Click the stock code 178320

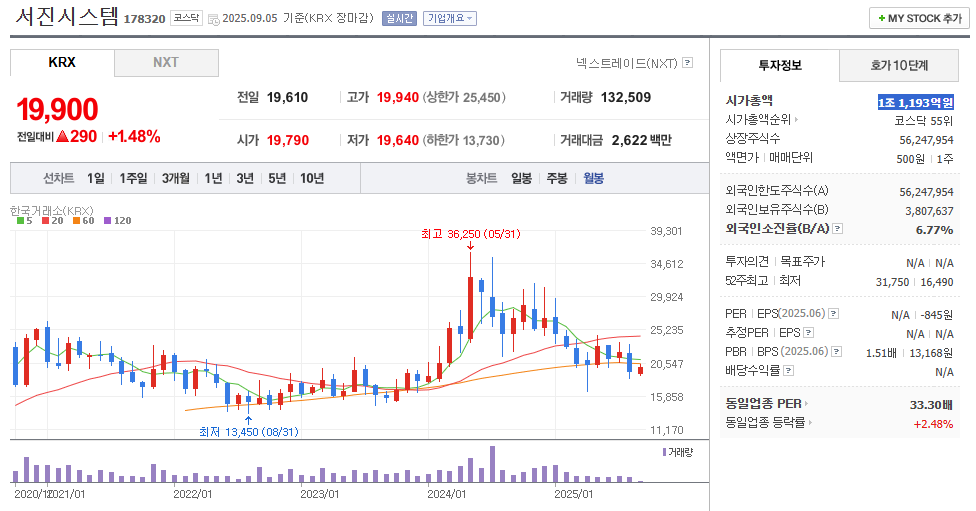pos(144,19)
